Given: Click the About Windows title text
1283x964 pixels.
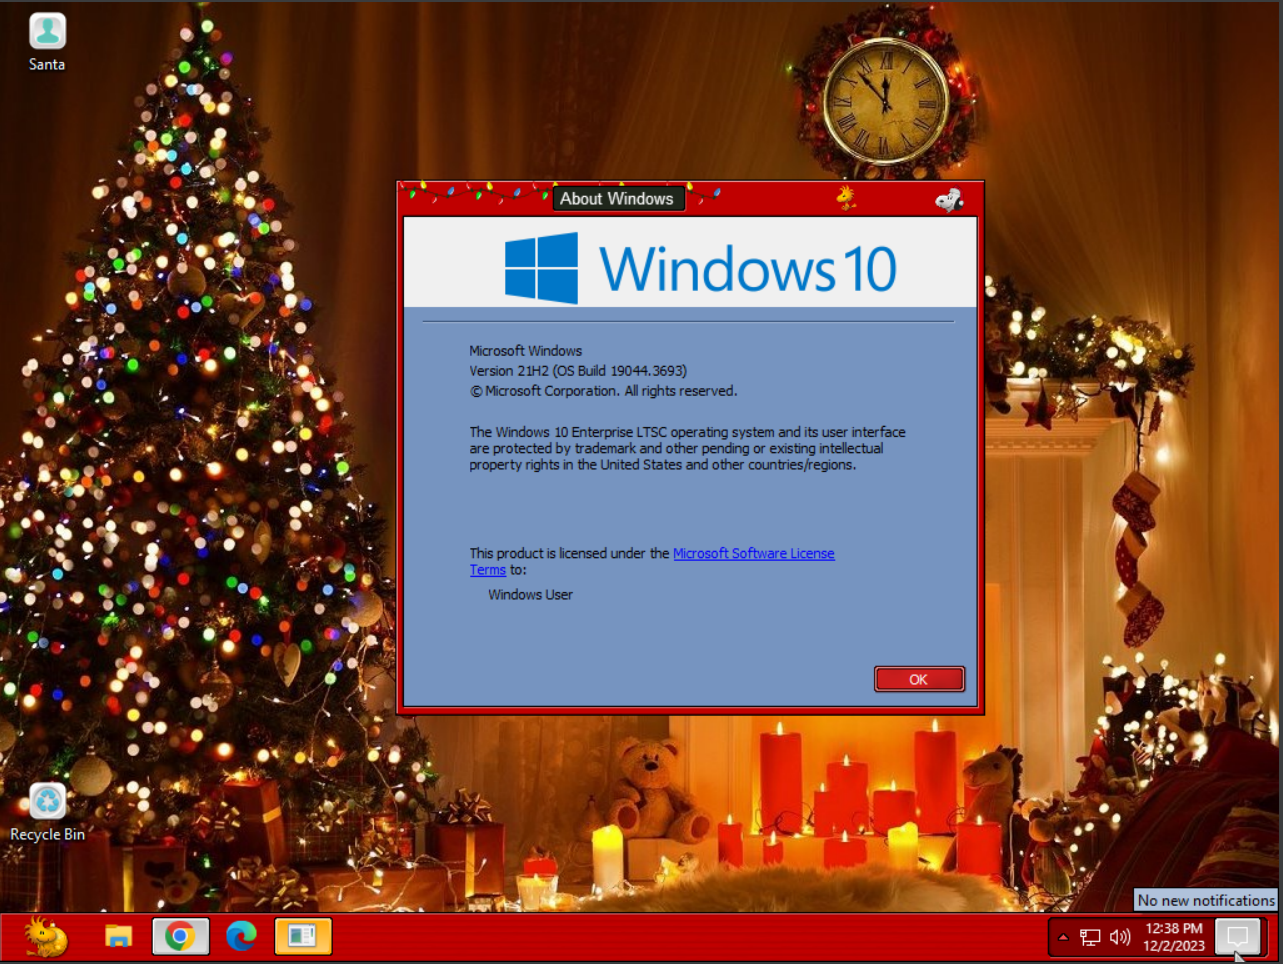Looking at the screenshot, I should click(x=617, y=199).
